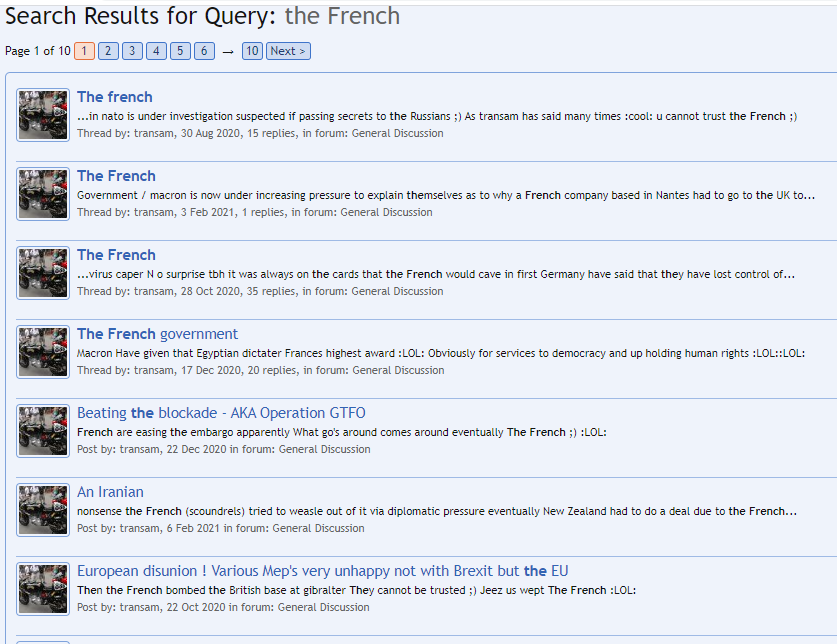Screen dimensions: 837x644
Task: Open 'The french' thread from 30 Aug 2020
Action: (x=115, y=97)
